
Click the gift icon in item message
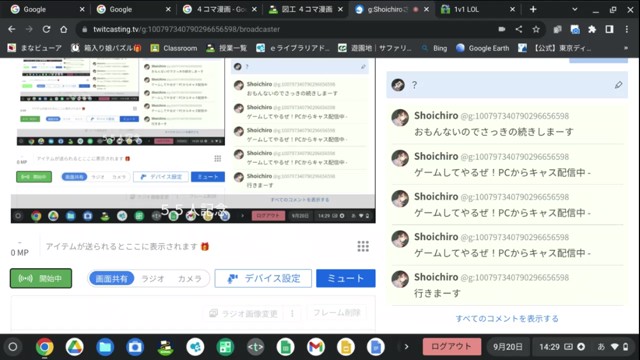pos(205,247)
